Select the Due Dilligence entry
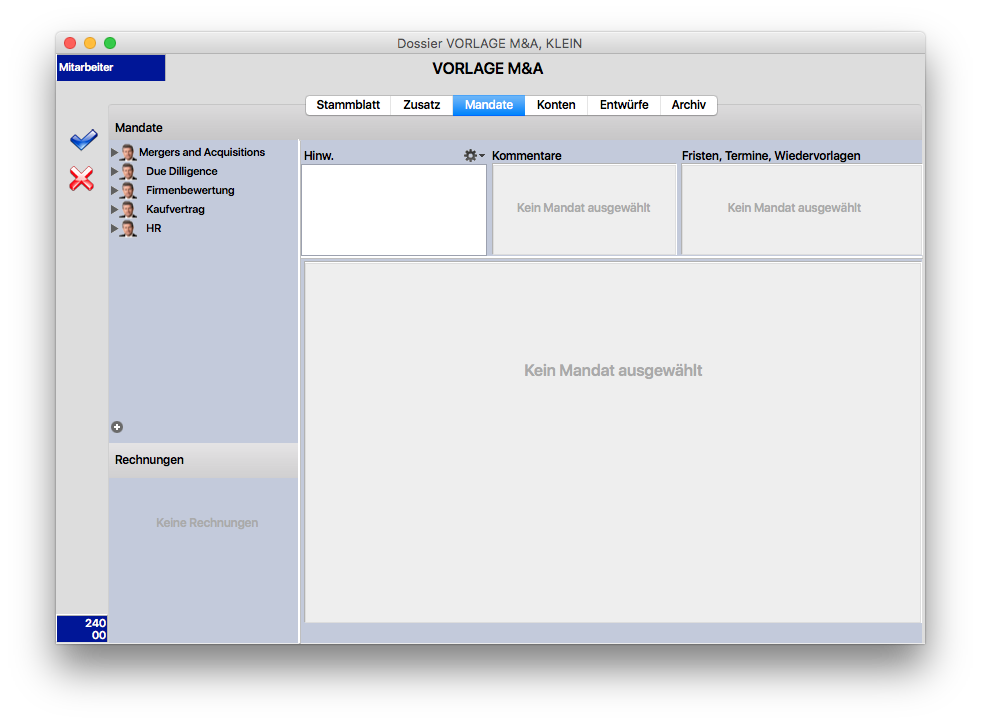 181,171
